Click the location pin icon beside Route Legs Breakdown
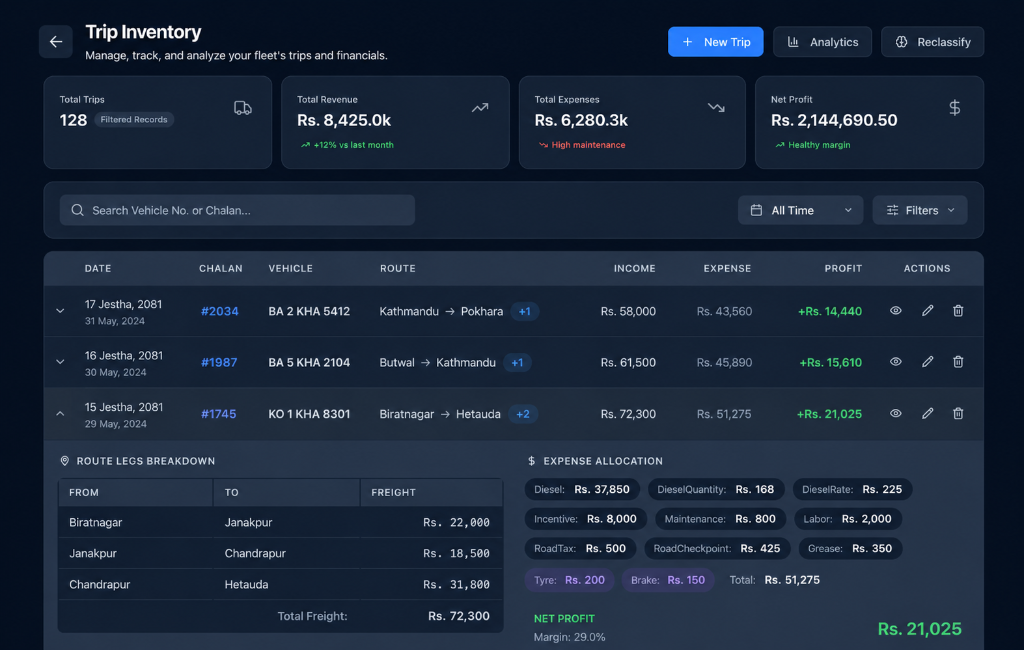Image resolution: width=1024 pixels, height=650 pixels. tap(65, 461)
